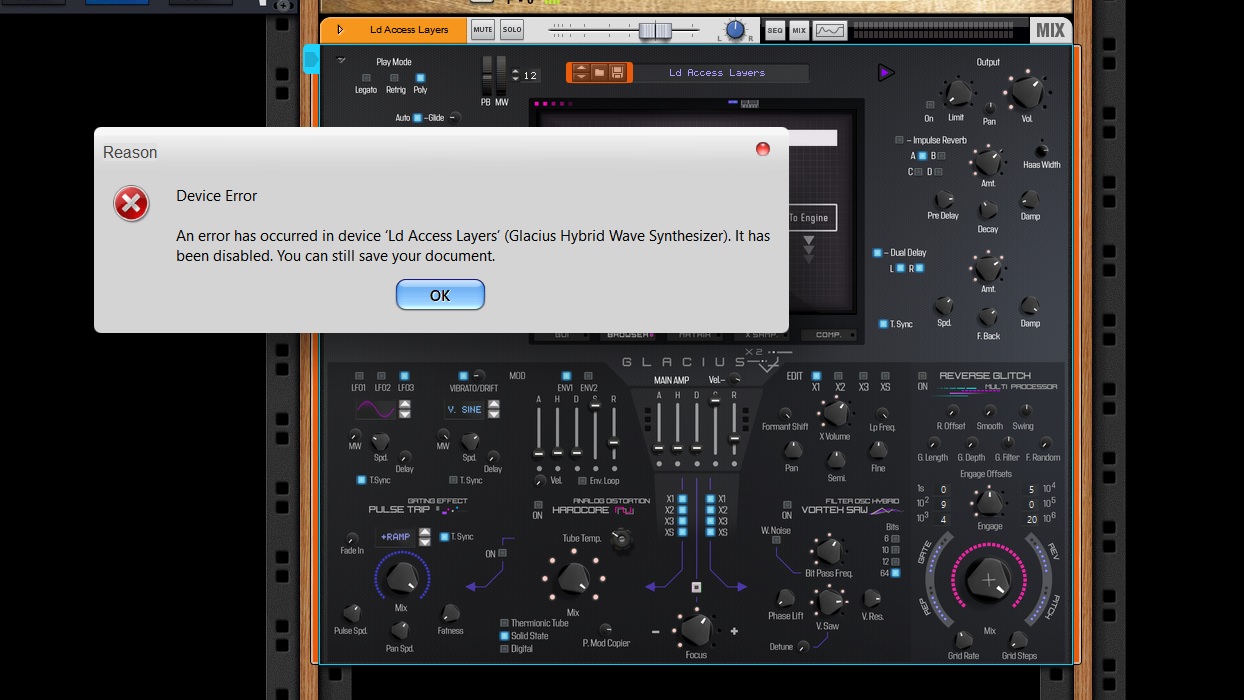The height and width of the screenshot is (700, 1244).
Task: Click the Pulse Trip Mix knob
Action: [401, 577]
